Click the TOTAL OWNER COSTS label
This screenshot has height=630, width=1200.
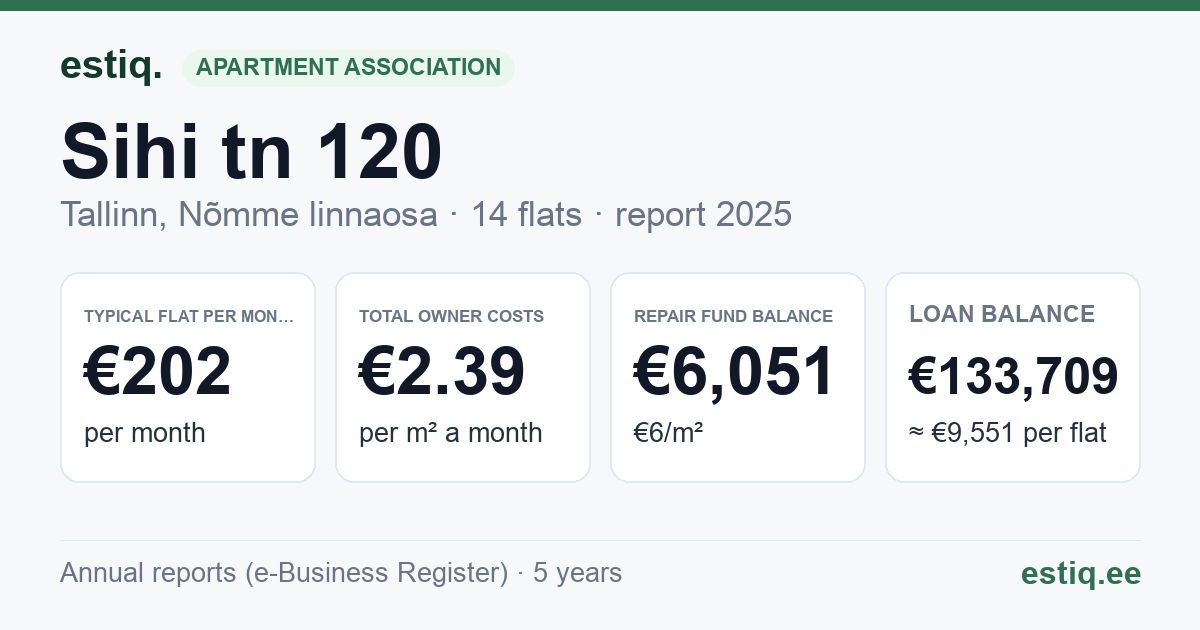point(452,316)
